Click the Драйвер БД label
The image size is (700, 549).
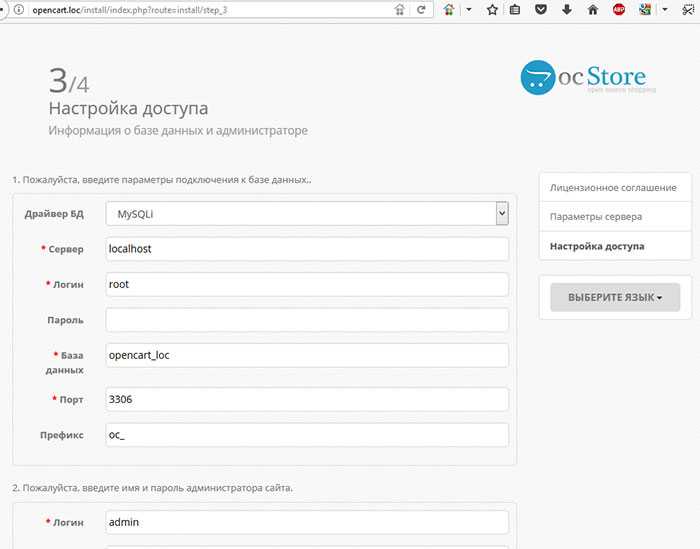click(x=54, y=214)
